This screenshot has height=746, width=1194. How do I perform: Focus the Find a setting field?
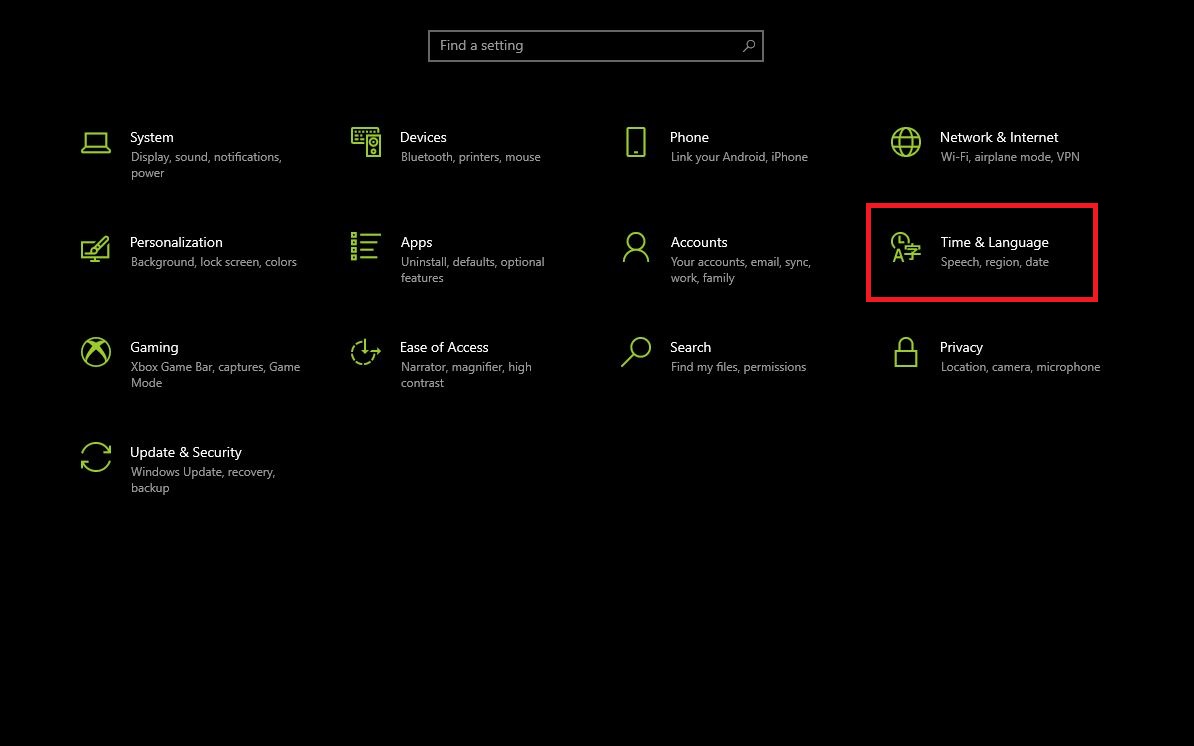(x=595, y=46)
